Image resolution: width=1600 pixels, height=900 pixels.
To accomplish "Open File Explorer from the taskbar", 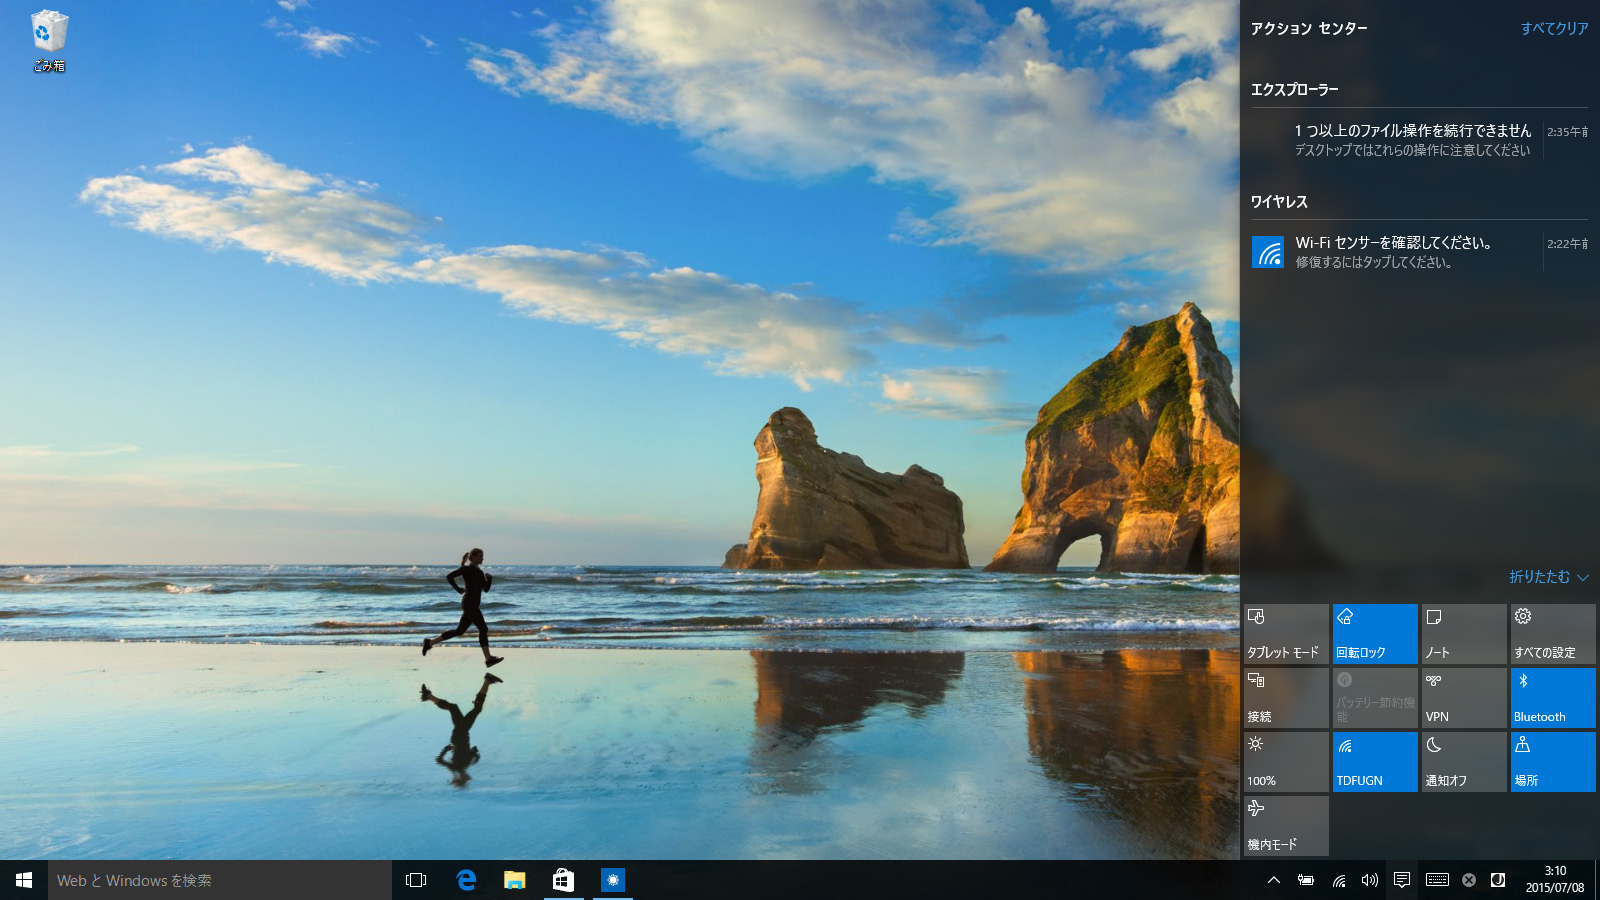I will [x=514, y=880].
